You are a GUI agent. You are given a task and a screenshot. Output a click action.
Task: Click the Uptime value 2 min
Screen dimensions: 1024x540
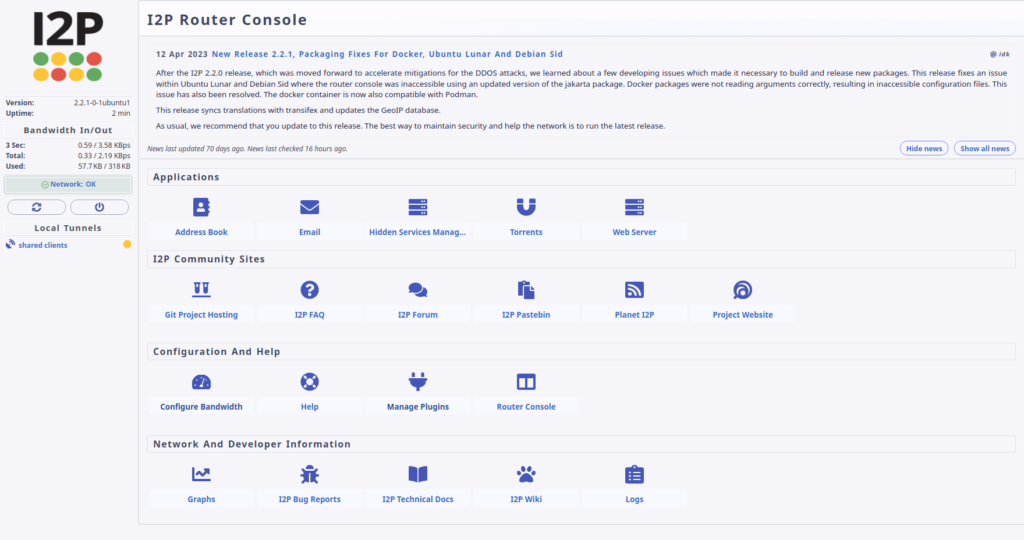pyautogui.click(x=121, y=113)
